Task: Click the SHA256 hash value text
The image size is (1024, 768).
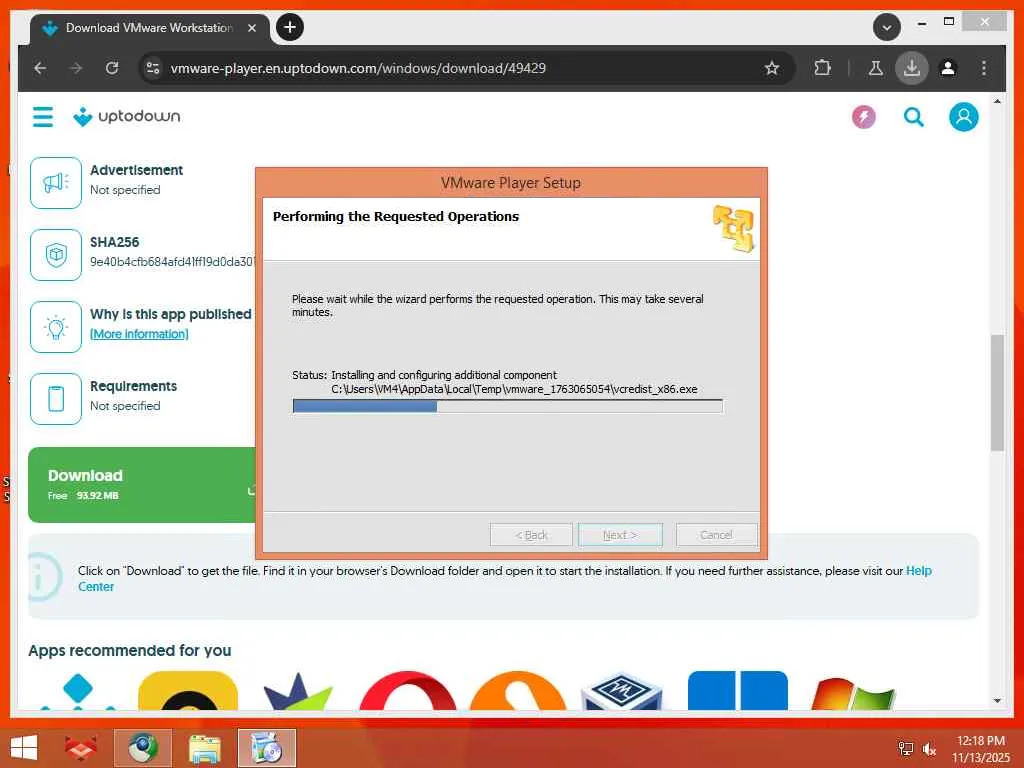Action: coord(172,262)
